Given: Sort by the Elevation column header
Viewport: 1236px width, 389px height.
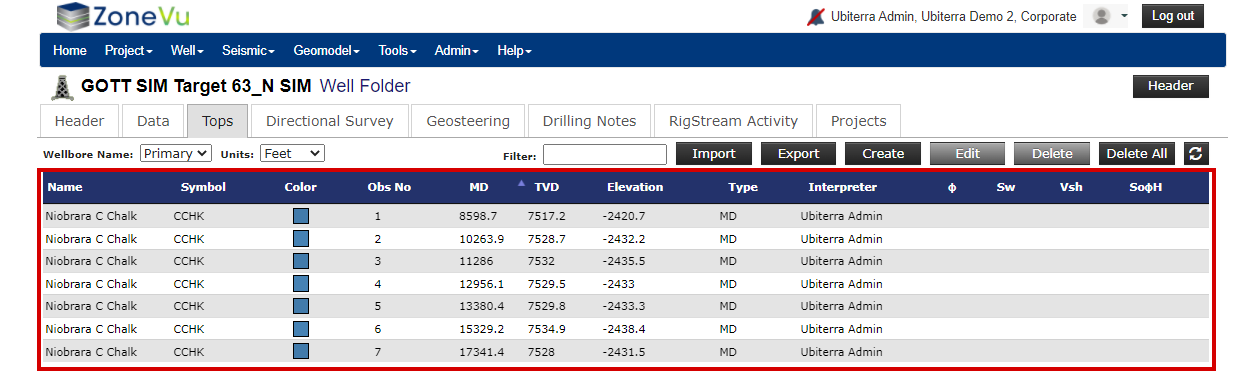Looking at the screenshot, I should (635, 187).
